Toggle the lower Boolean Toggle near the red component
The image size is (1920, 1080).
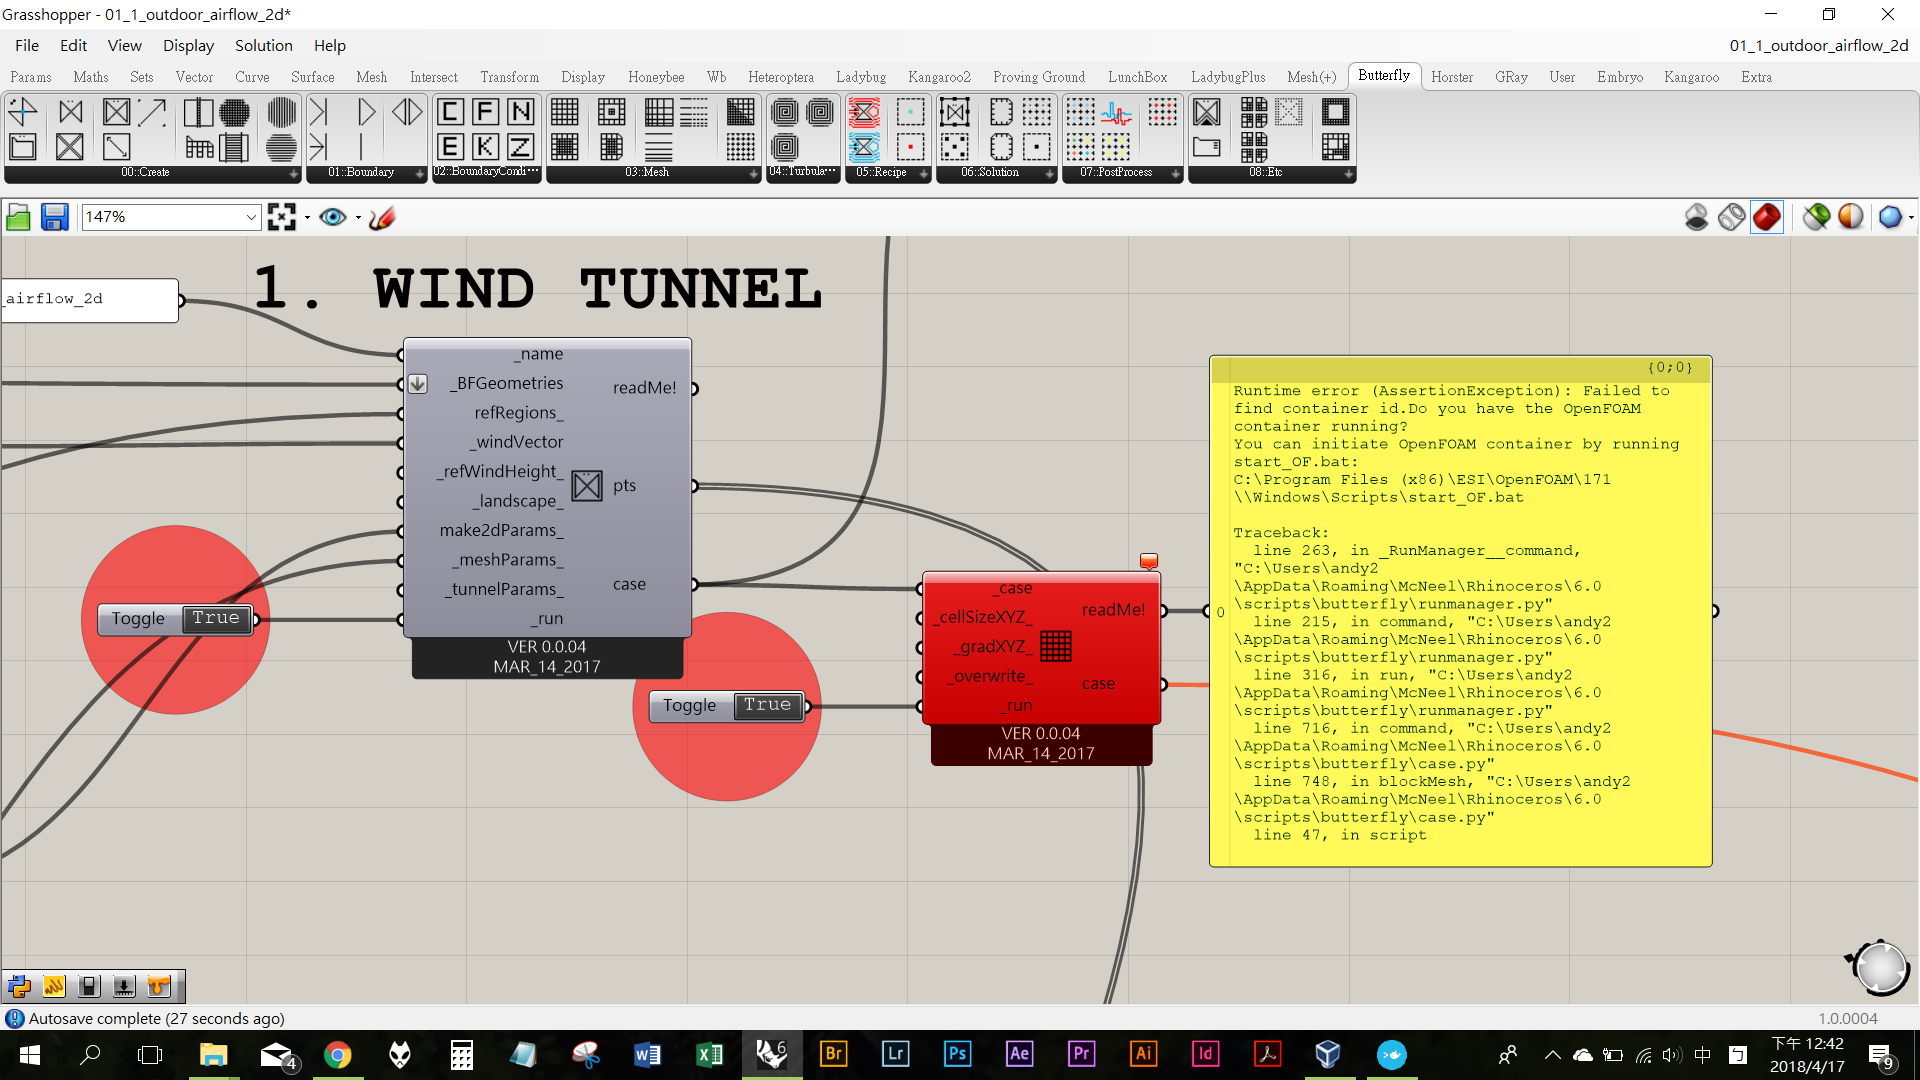(x=767, y=705)
